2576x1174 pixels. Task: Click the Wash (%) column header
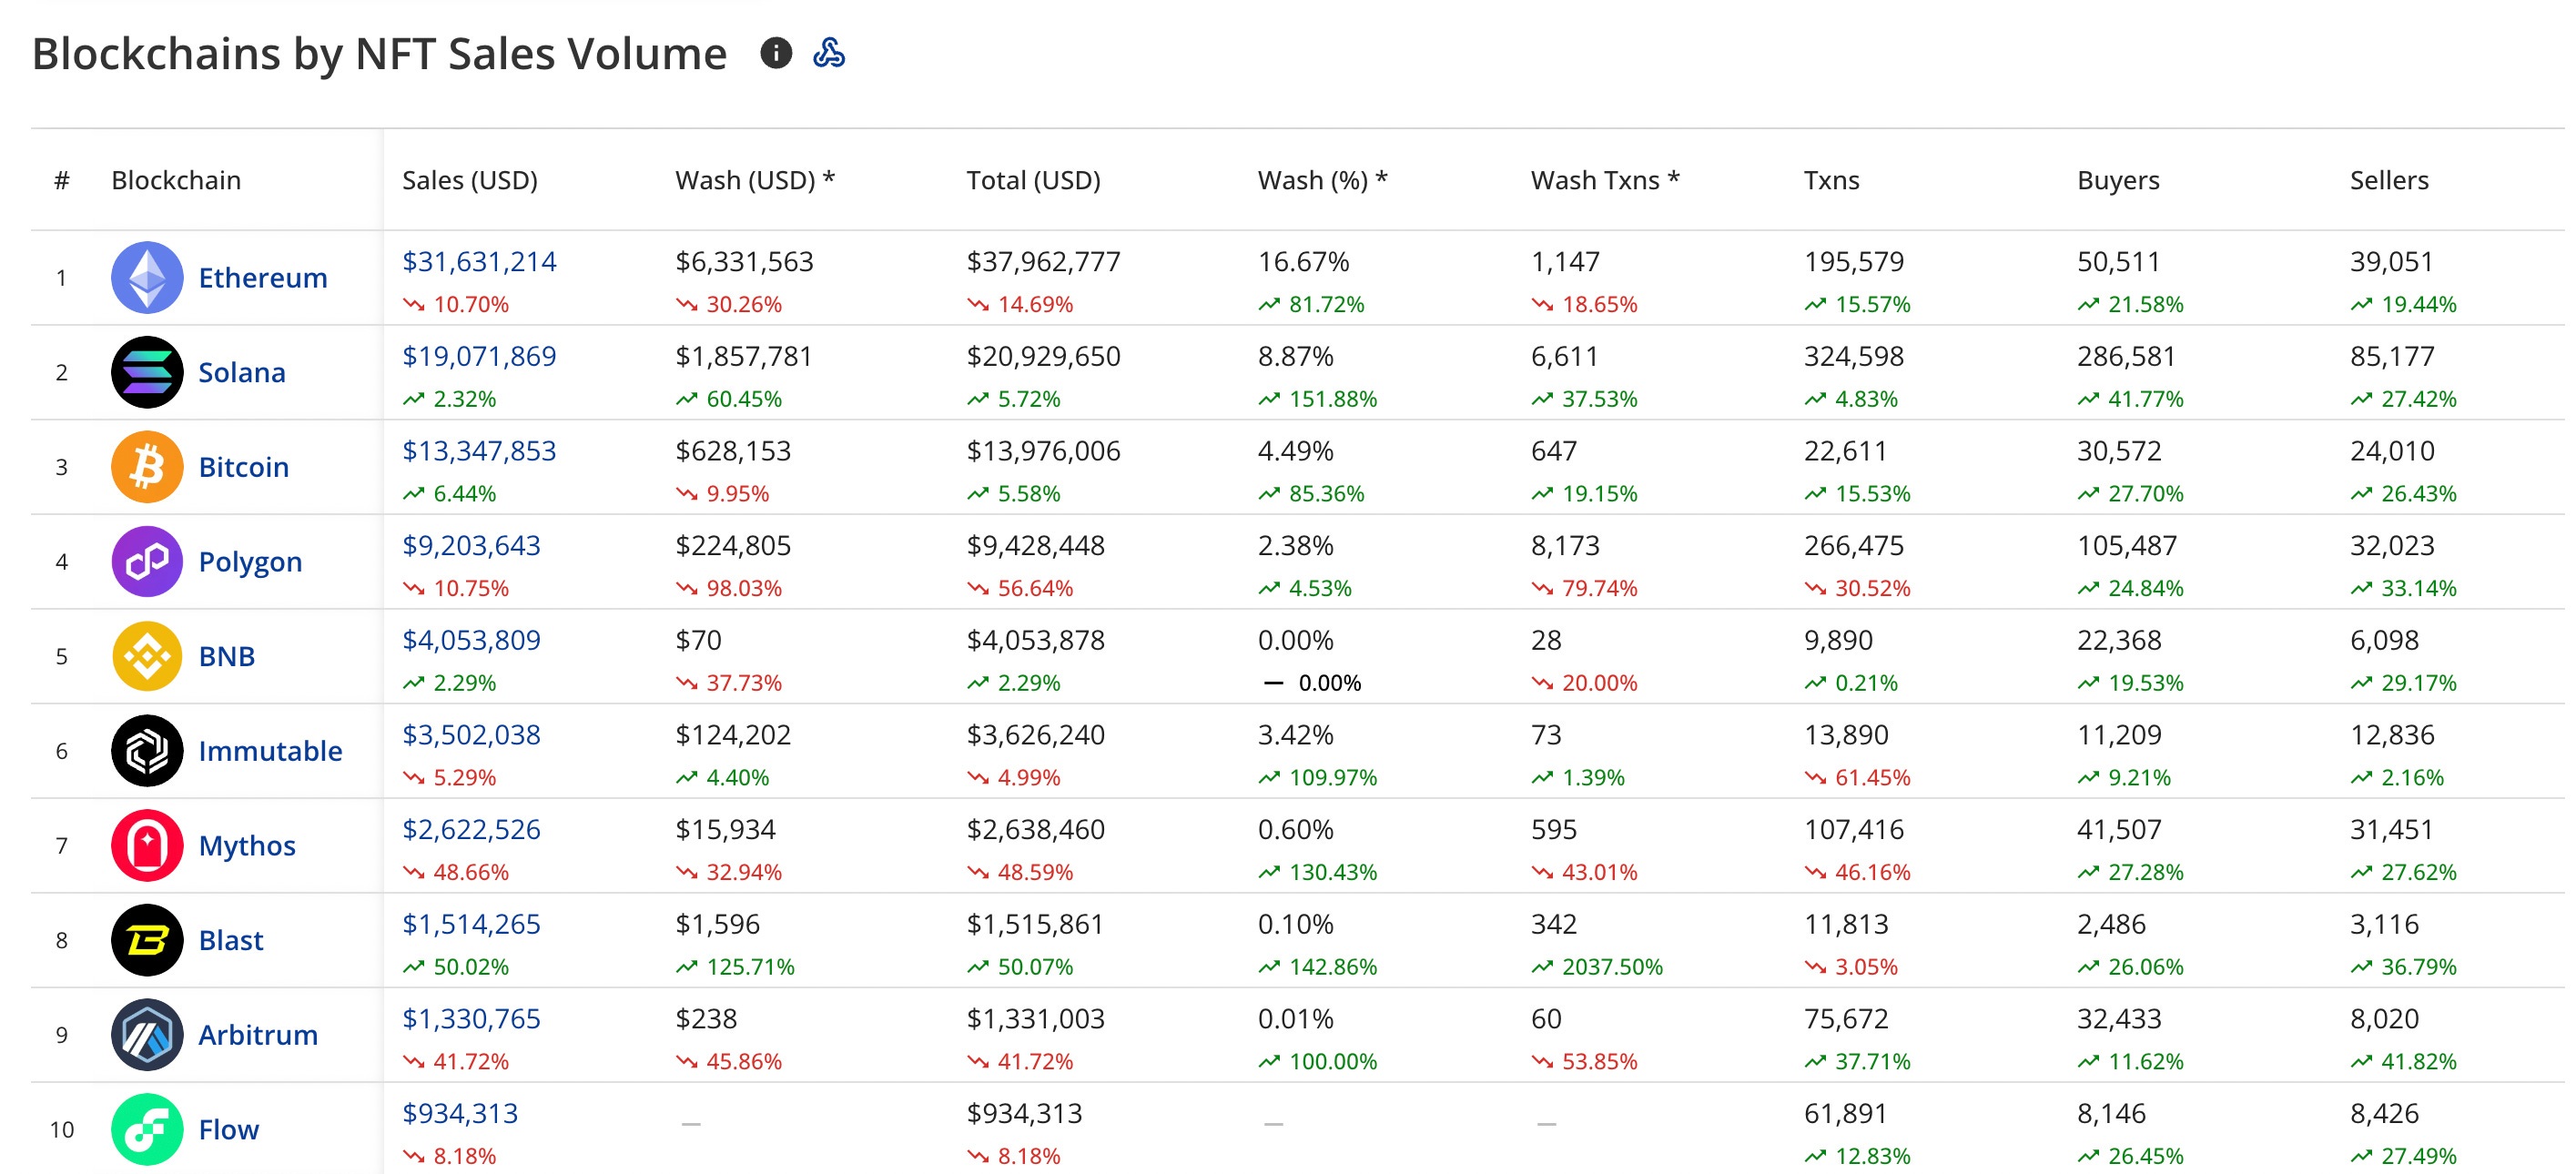1321,180
